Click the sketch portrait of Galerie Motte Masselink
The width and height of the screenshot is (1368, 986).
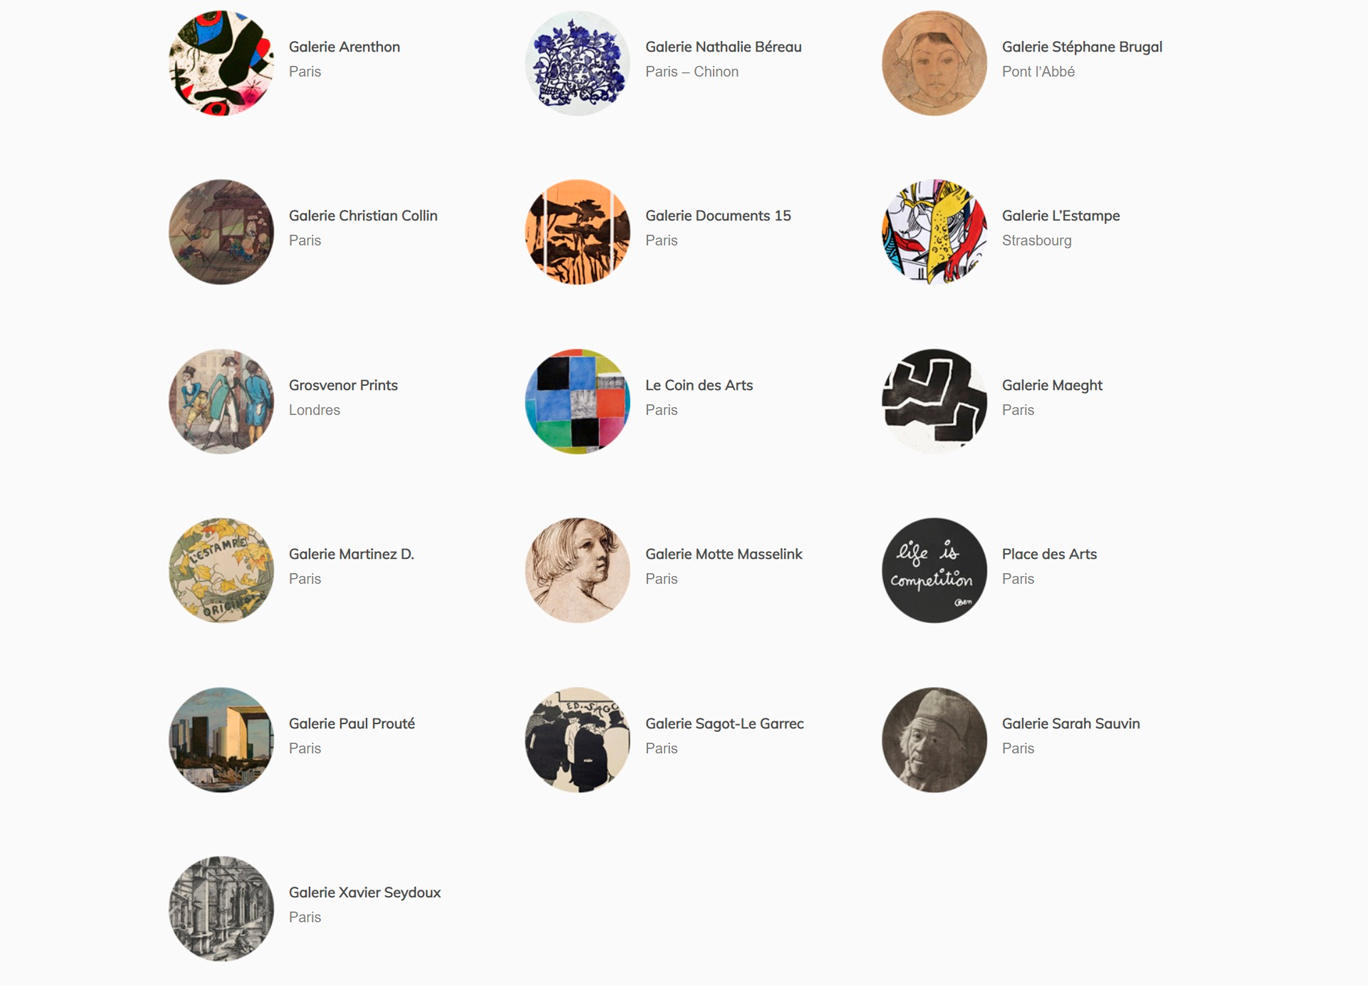coord(578,570)
